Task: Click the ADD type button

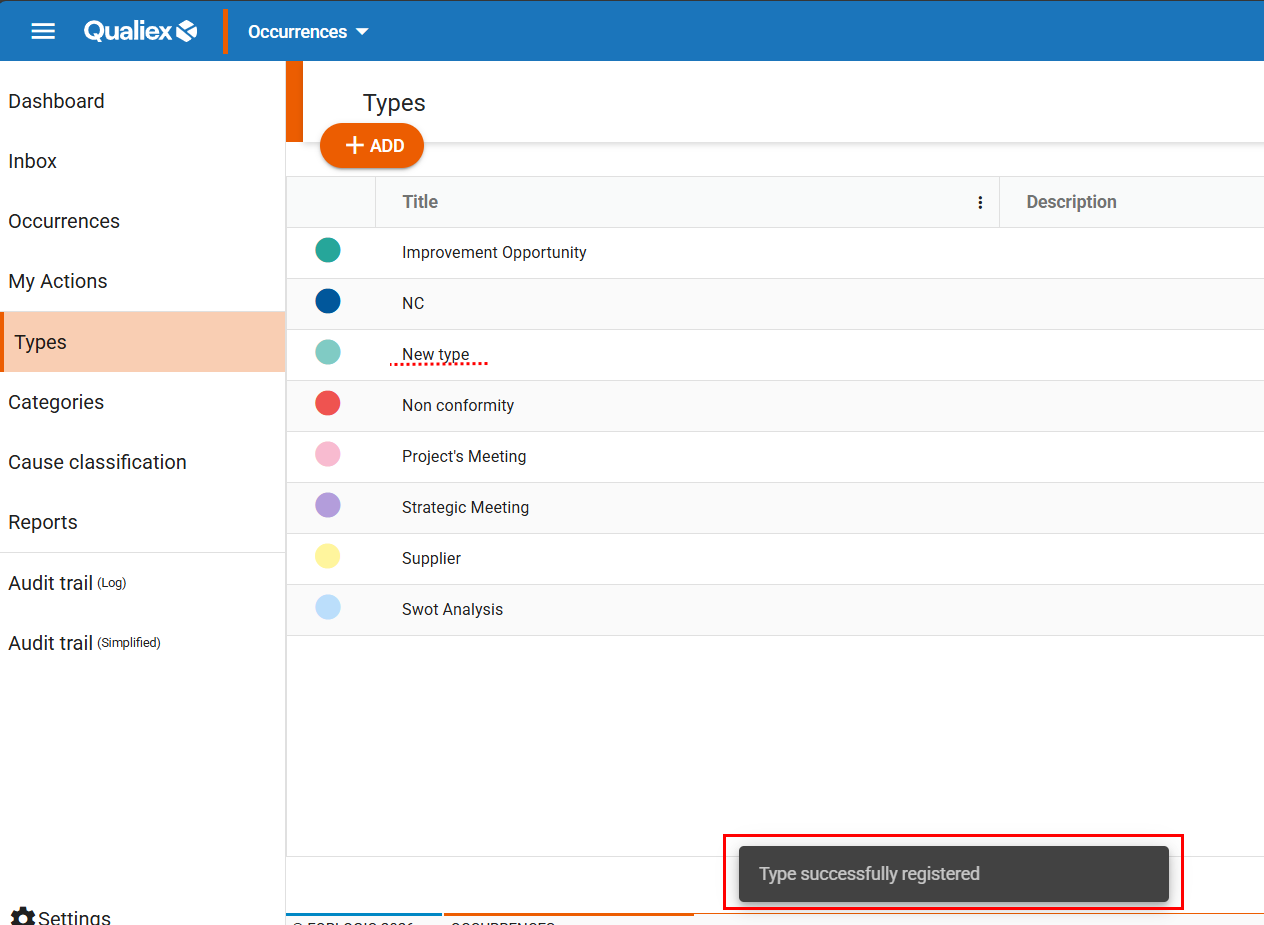Action: click(372, 146)
